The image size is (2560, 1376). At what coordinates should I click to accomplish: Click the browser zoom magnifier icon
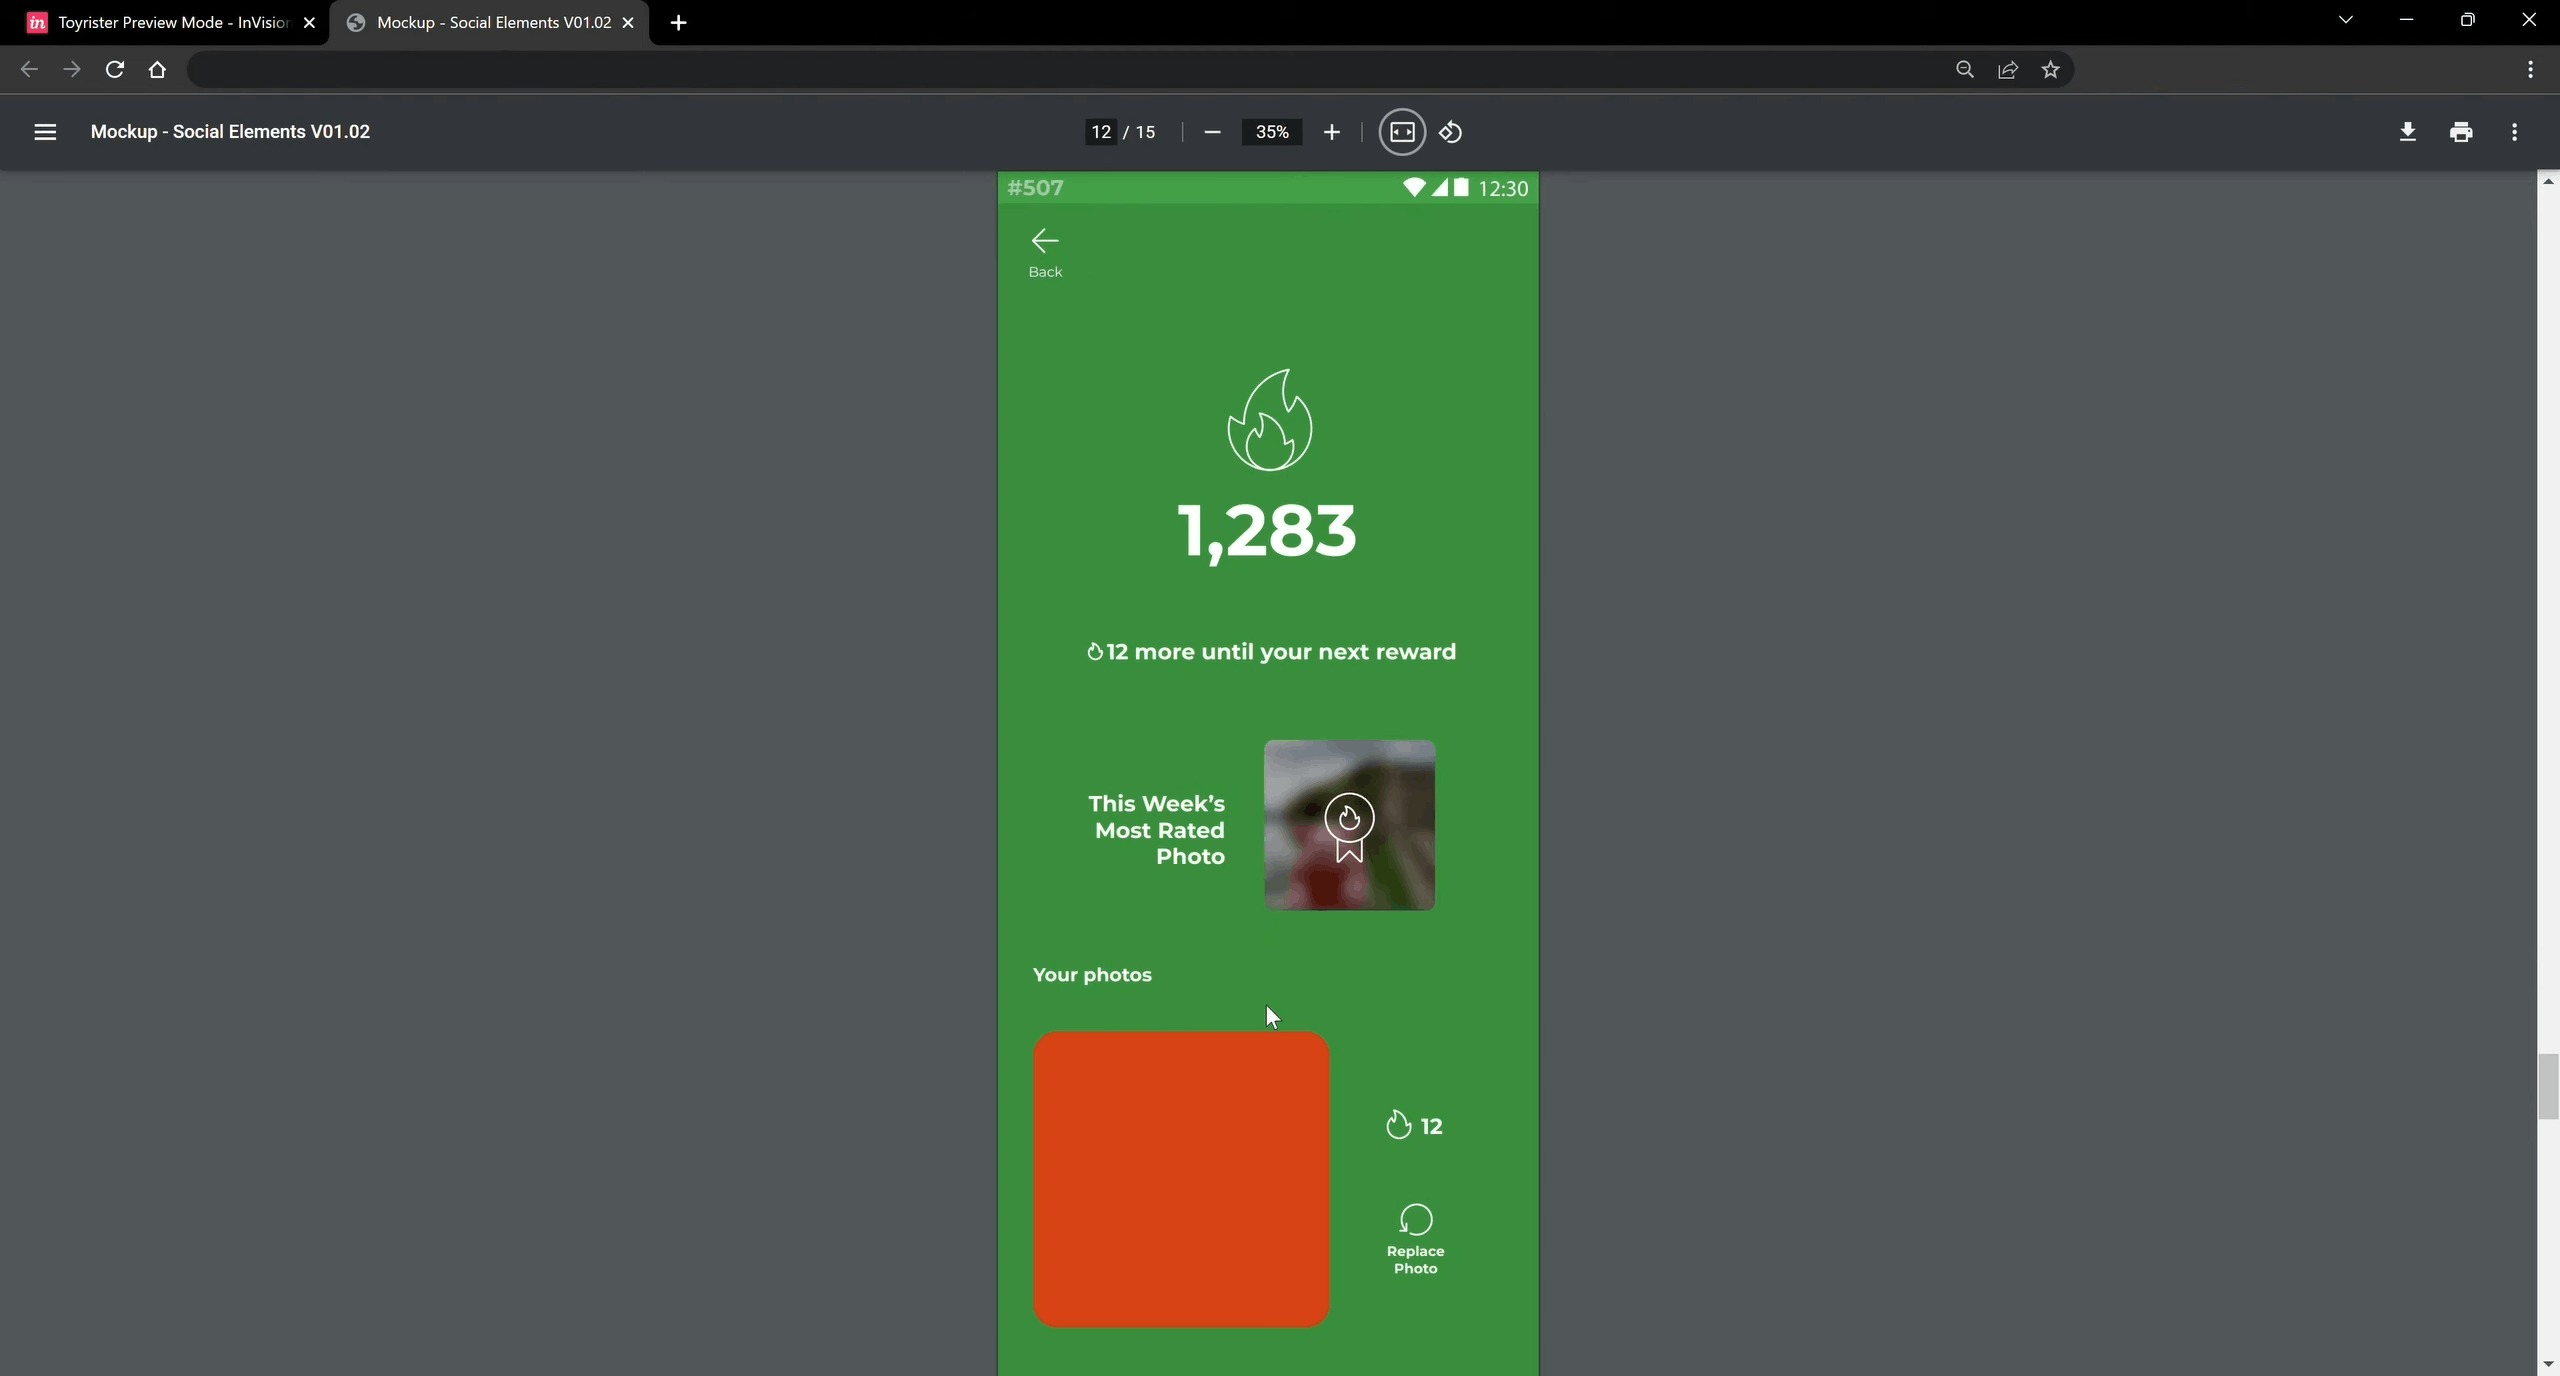[1964, 69]
